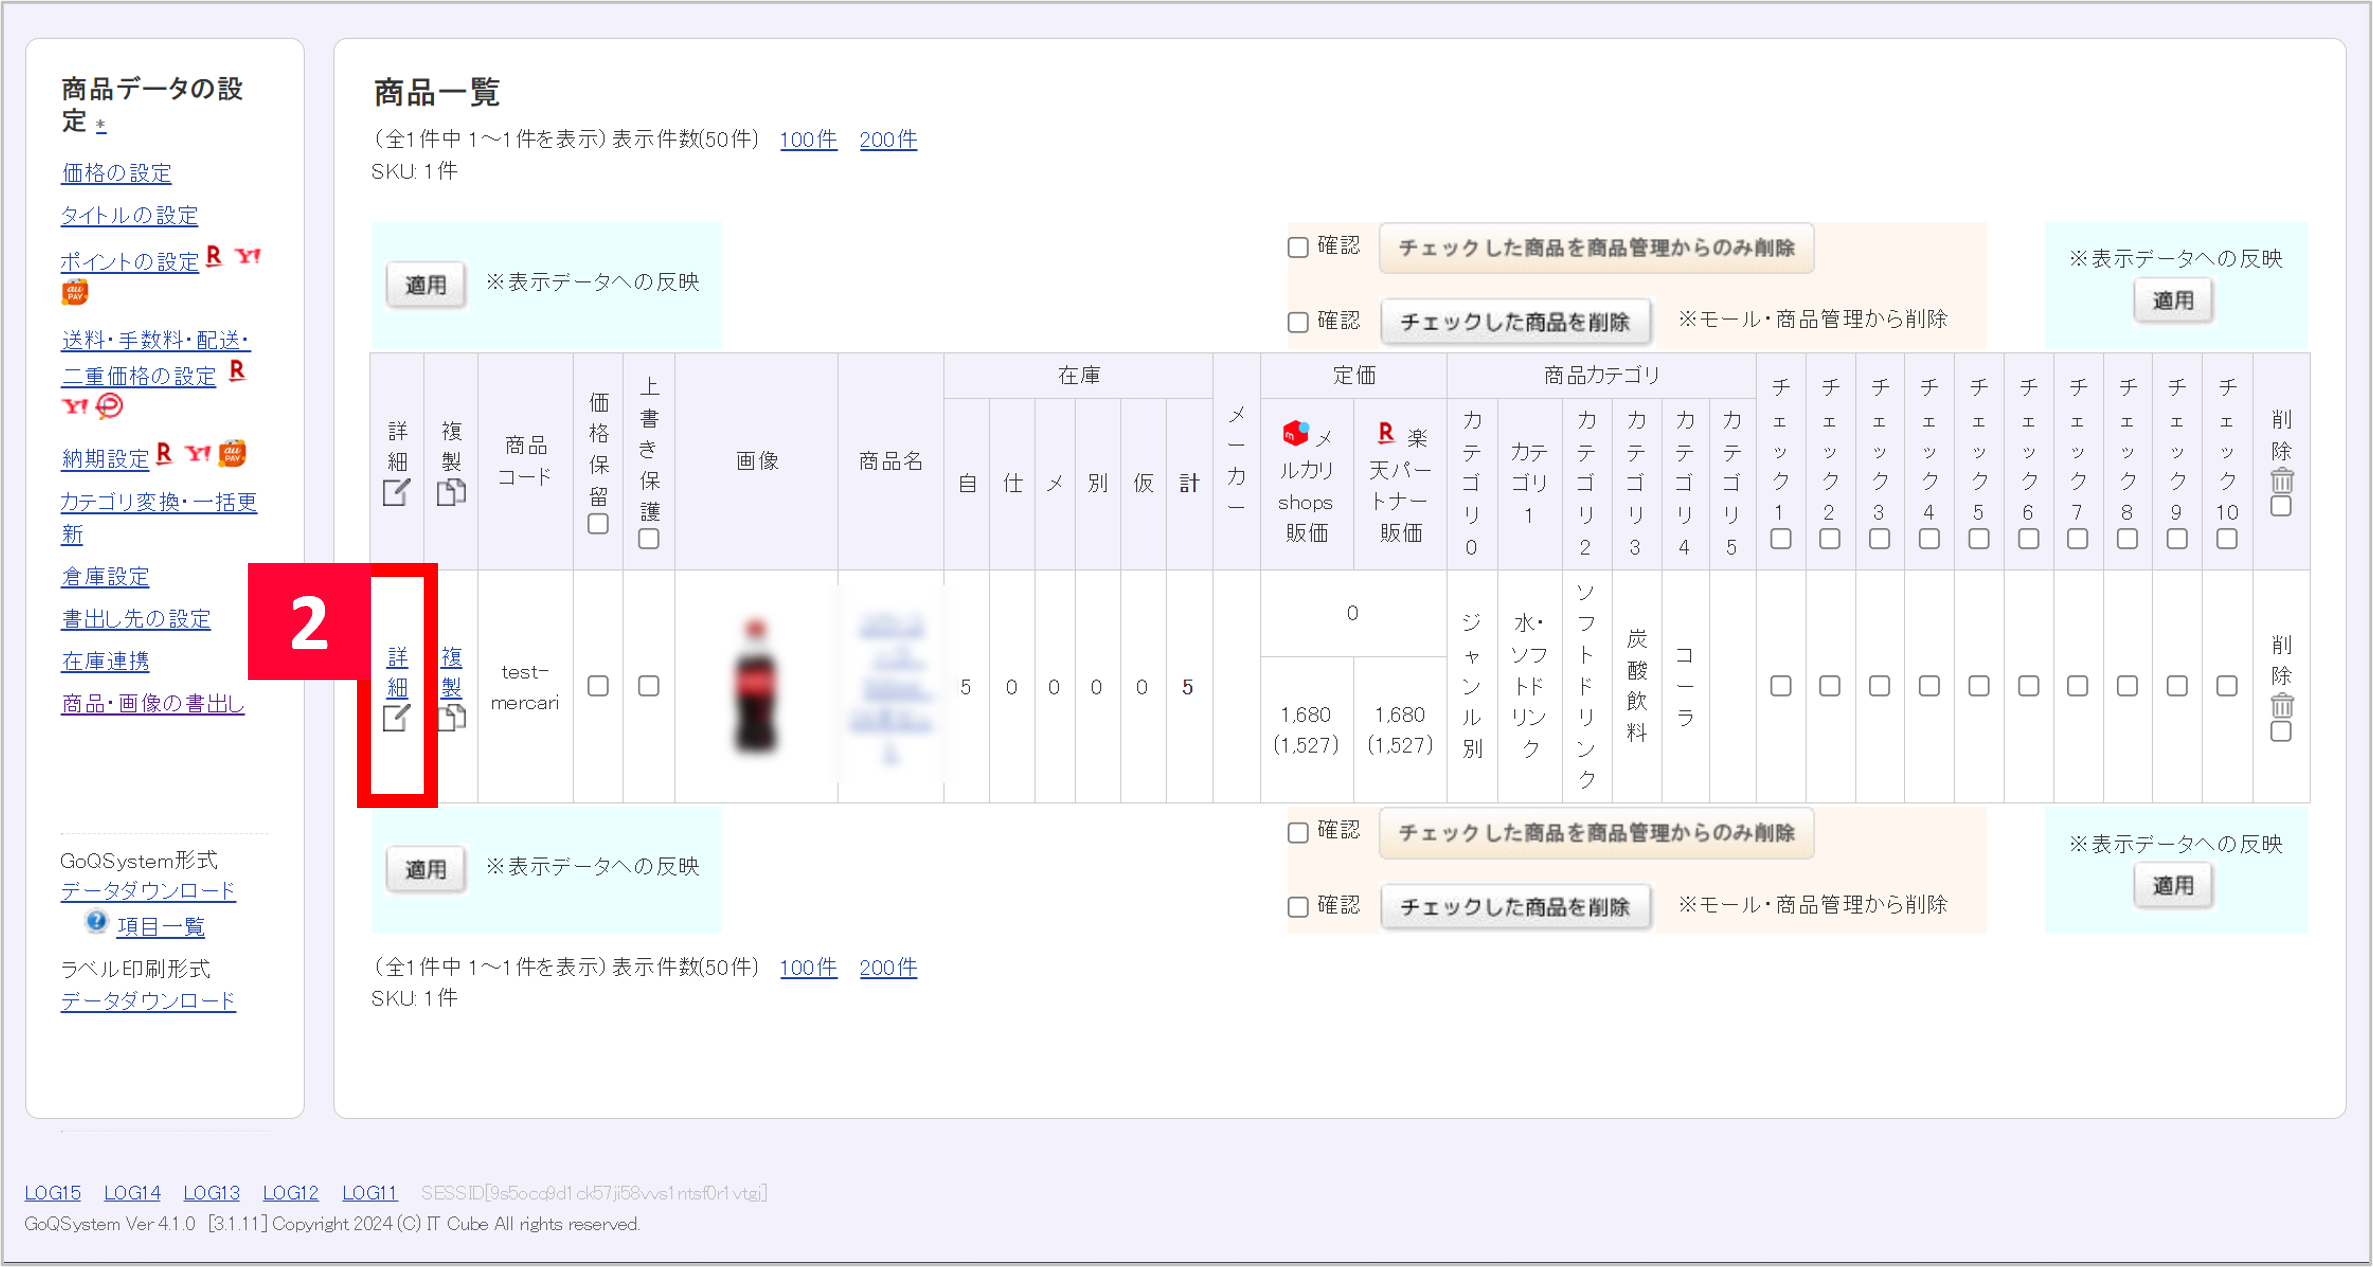Viewport: 2373px width, 1267px height.
Task: Click the Yahoo icon beside ポイントの設定
Action: [248, 256]
